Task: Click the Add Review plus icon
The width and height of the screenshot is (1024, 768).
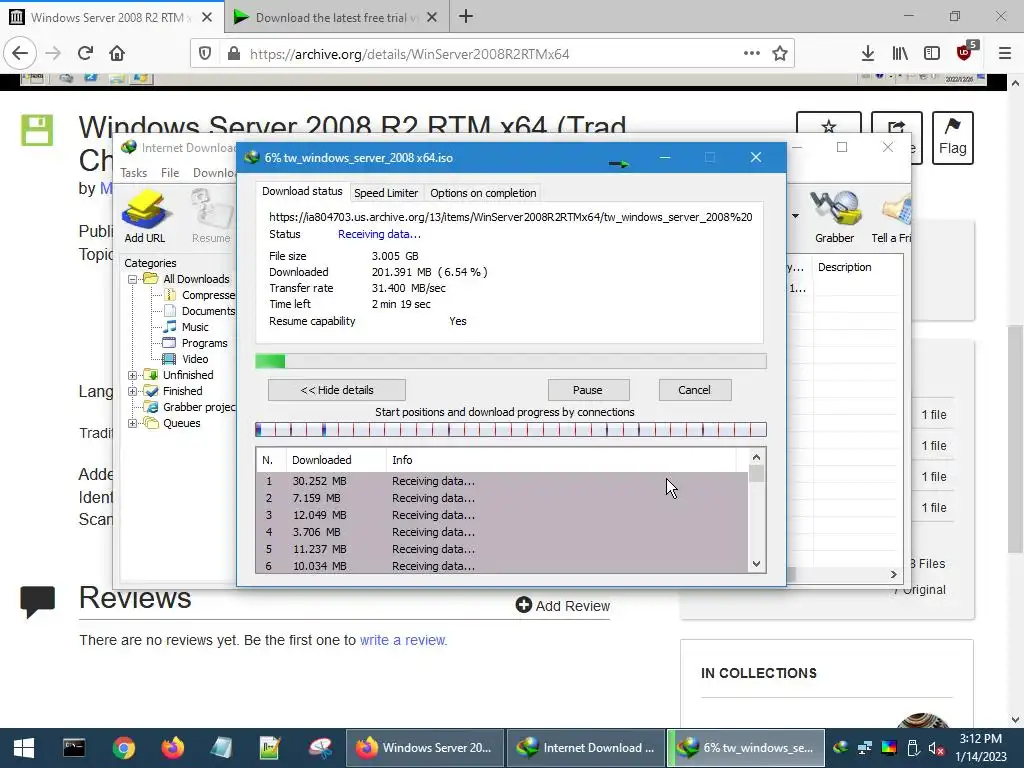Action: point(523,605)
